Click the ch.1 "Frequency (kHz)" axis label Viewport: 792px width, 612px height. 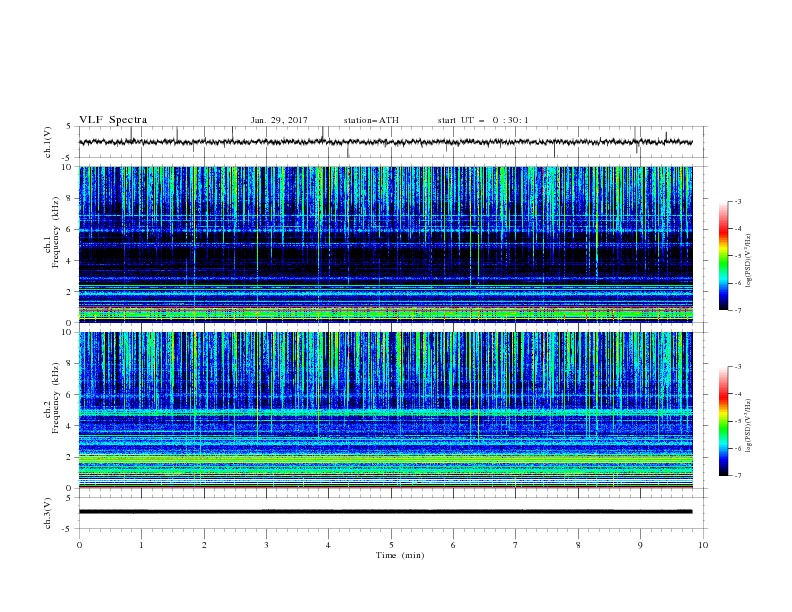56,232
